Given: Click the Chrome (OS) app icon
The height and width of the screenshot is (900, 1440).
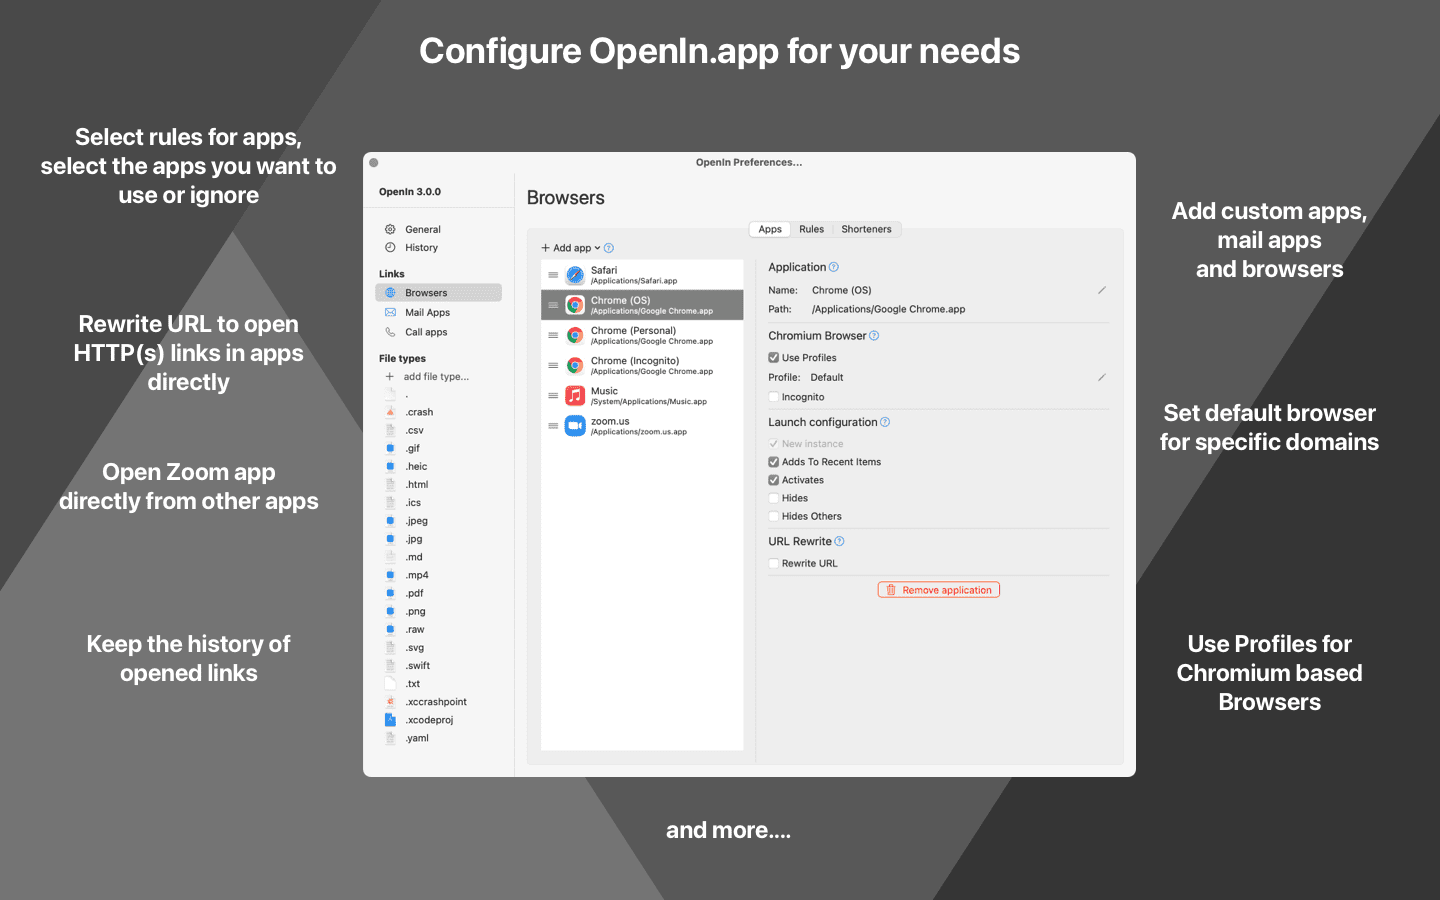Looking at the screenshot, I should [575, 305].
